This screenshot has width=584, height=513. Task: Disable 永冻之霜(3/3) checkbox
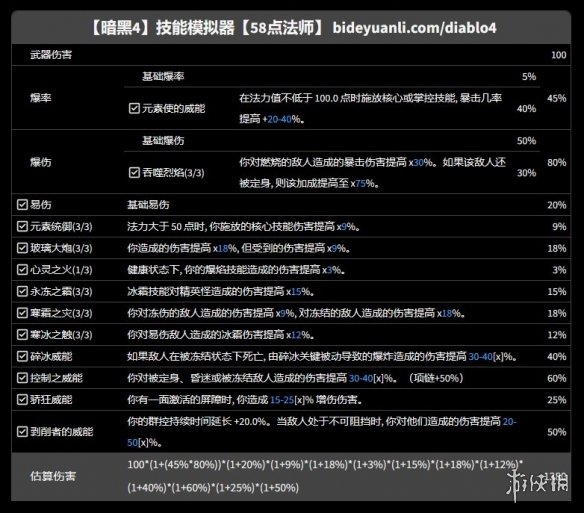click(x=22, y=291)
